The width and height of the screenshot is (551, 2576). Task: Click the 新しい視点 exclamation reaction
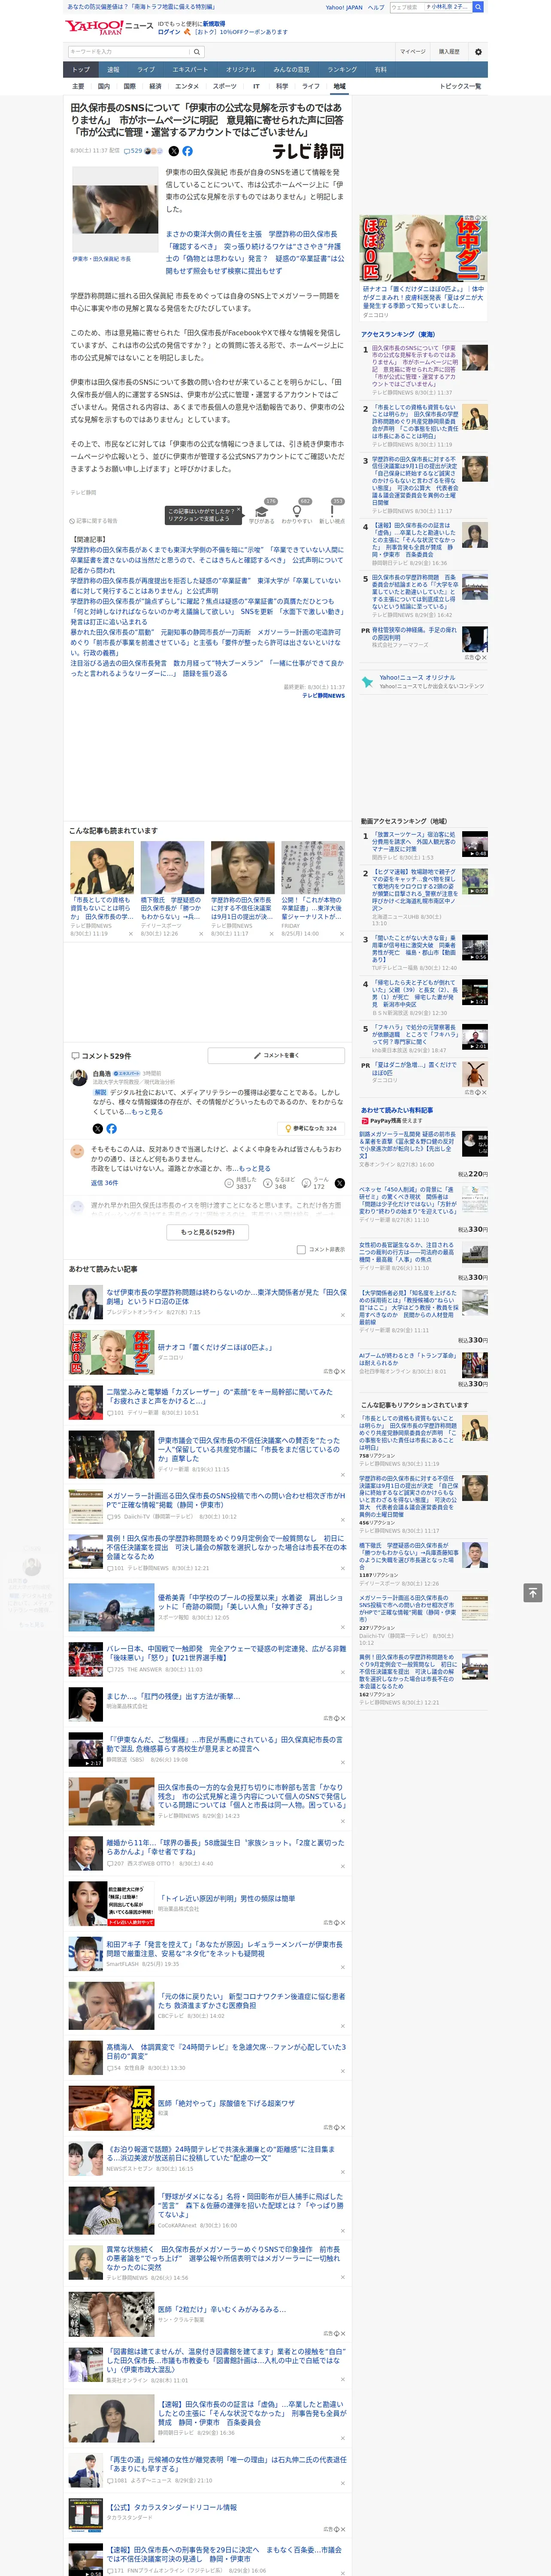(332, 513)
